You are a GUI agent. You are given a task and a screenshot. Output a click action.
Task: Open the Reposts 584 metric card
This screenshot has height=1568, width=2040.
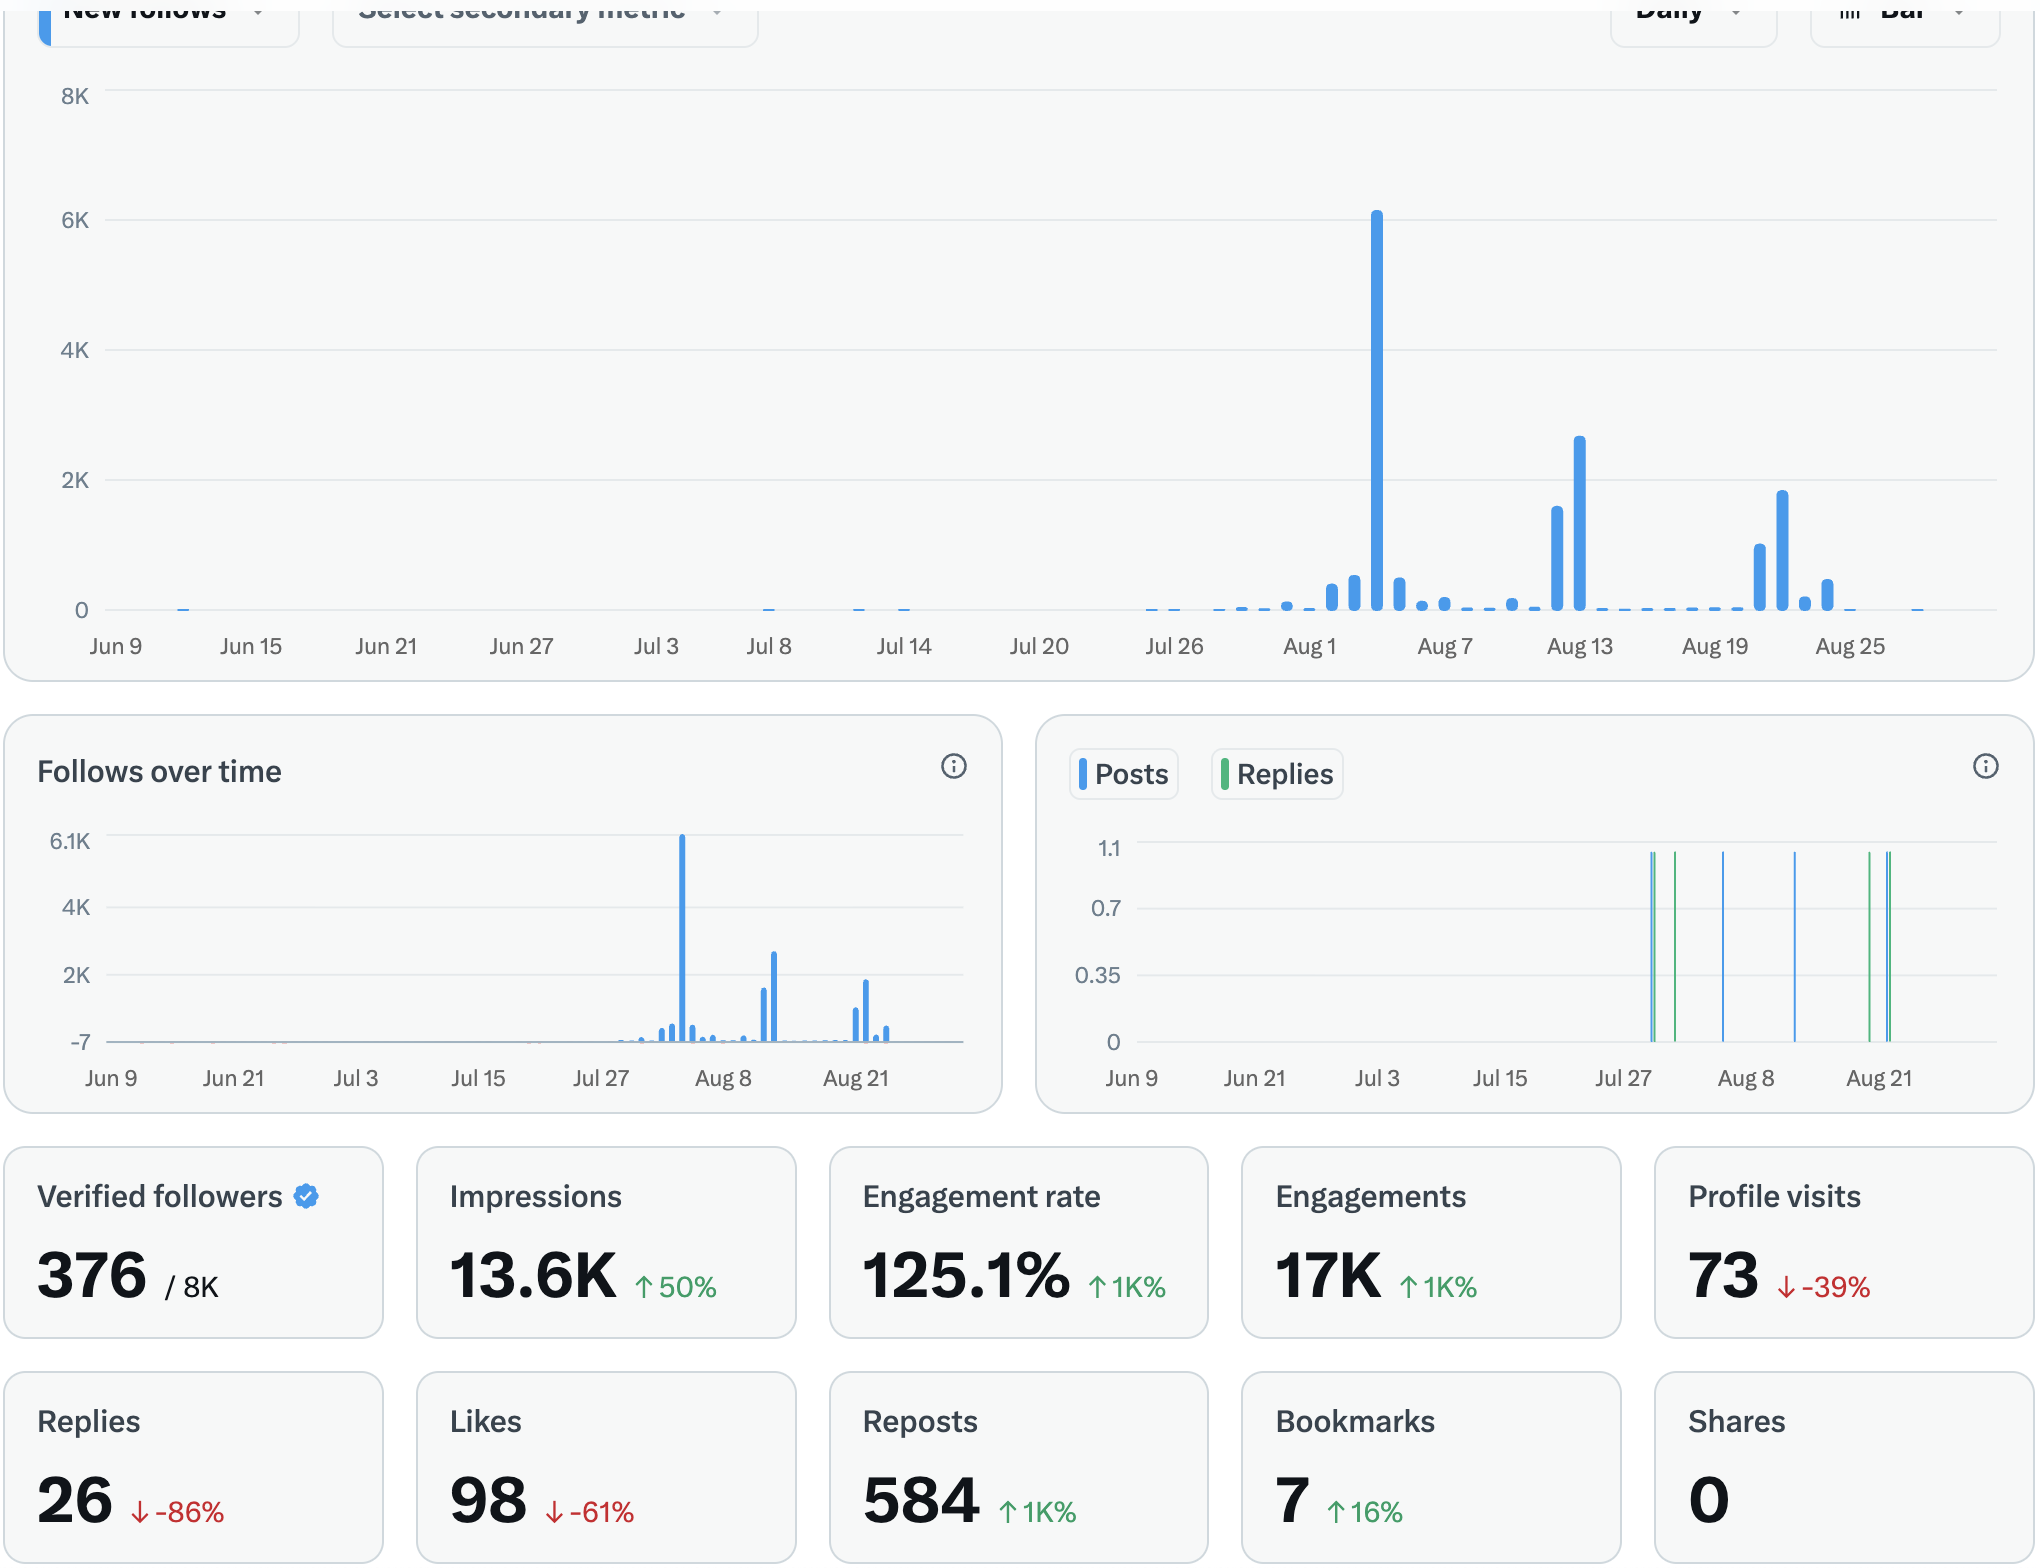coord(1018,1466)
